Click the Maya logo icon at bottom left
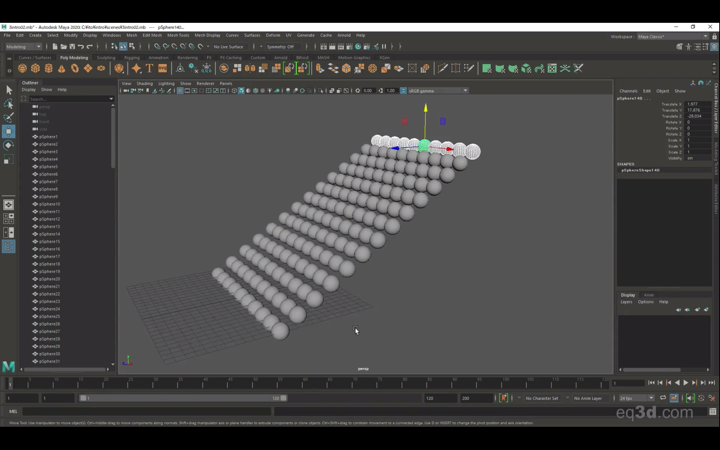 point(9,367)
